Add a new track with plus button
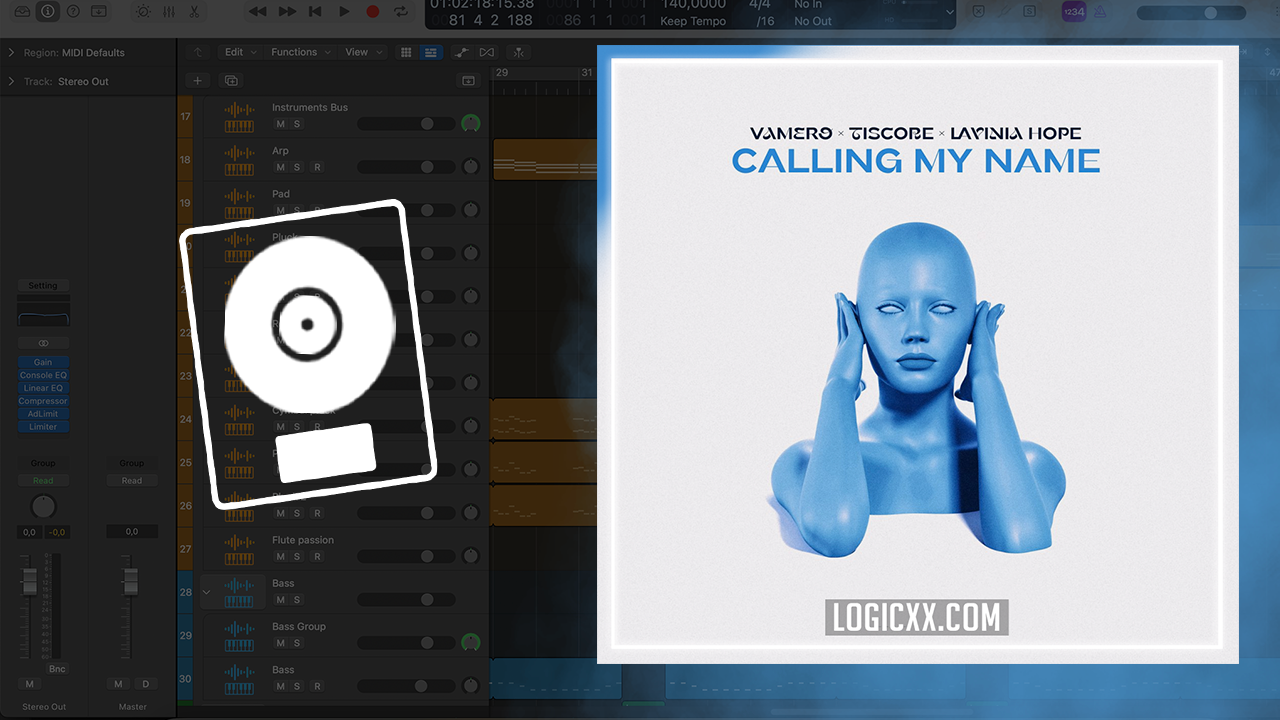 coord(198,80)
